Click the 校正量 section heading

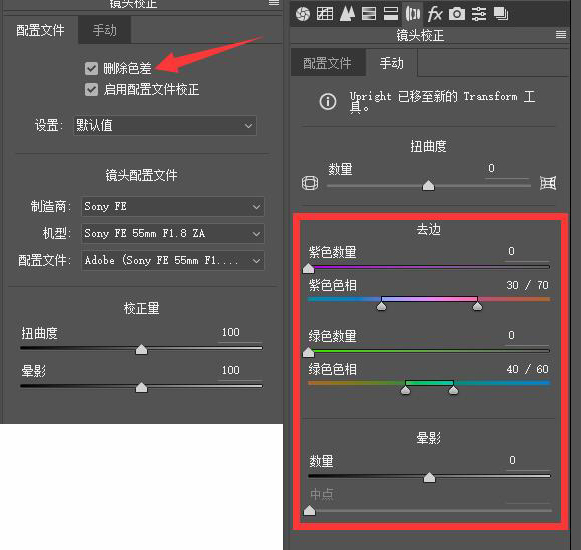(x=141, y=308)
